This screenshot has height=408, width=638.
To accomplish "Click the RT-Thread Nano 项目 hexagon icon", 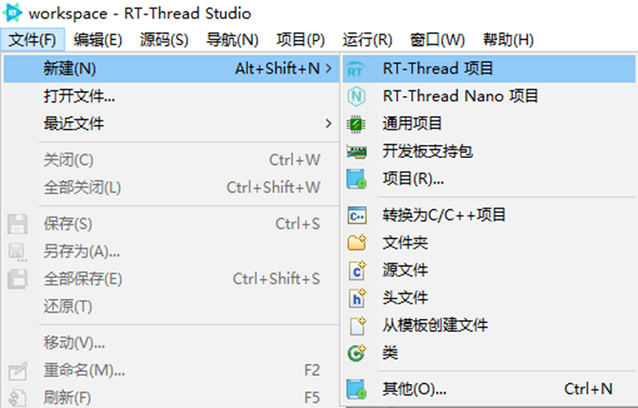I will (x=356, y=96).
